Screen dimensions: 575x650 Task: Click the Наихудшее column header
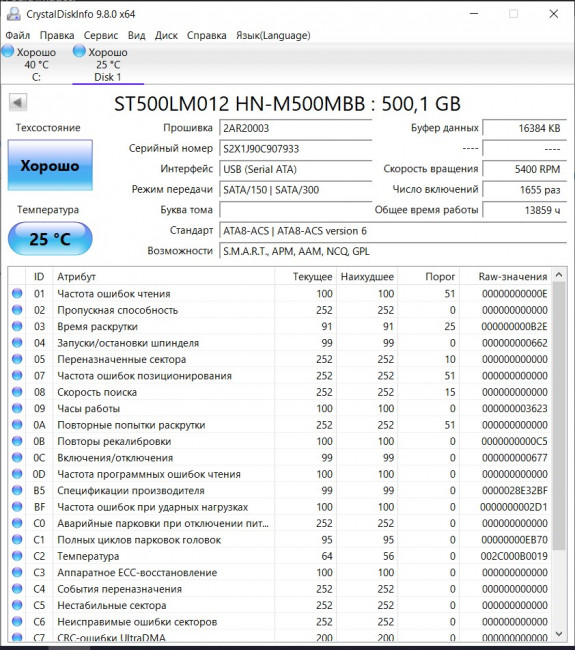pyautogui.click(x=367, y=276)
